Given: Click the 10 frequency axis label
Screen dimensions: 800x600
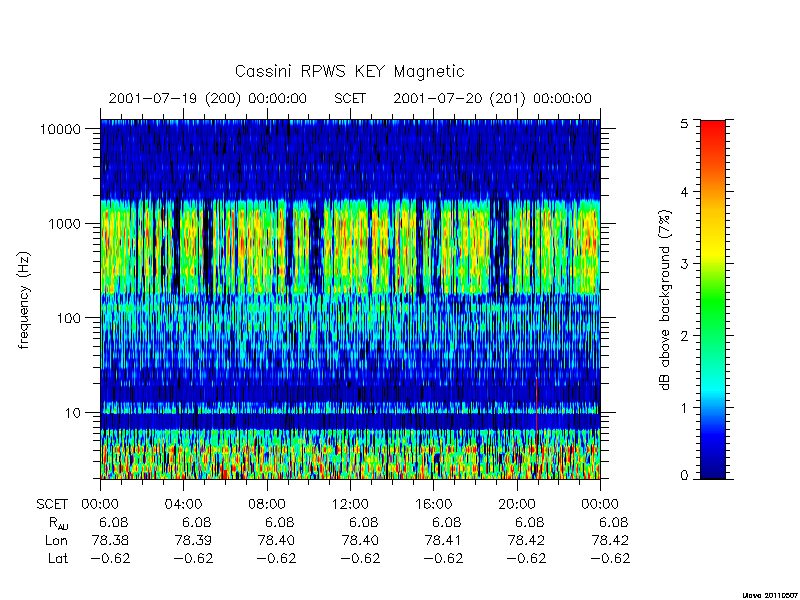Looking at the screenshot, I should pyautogui.click(x=73, y=412).
